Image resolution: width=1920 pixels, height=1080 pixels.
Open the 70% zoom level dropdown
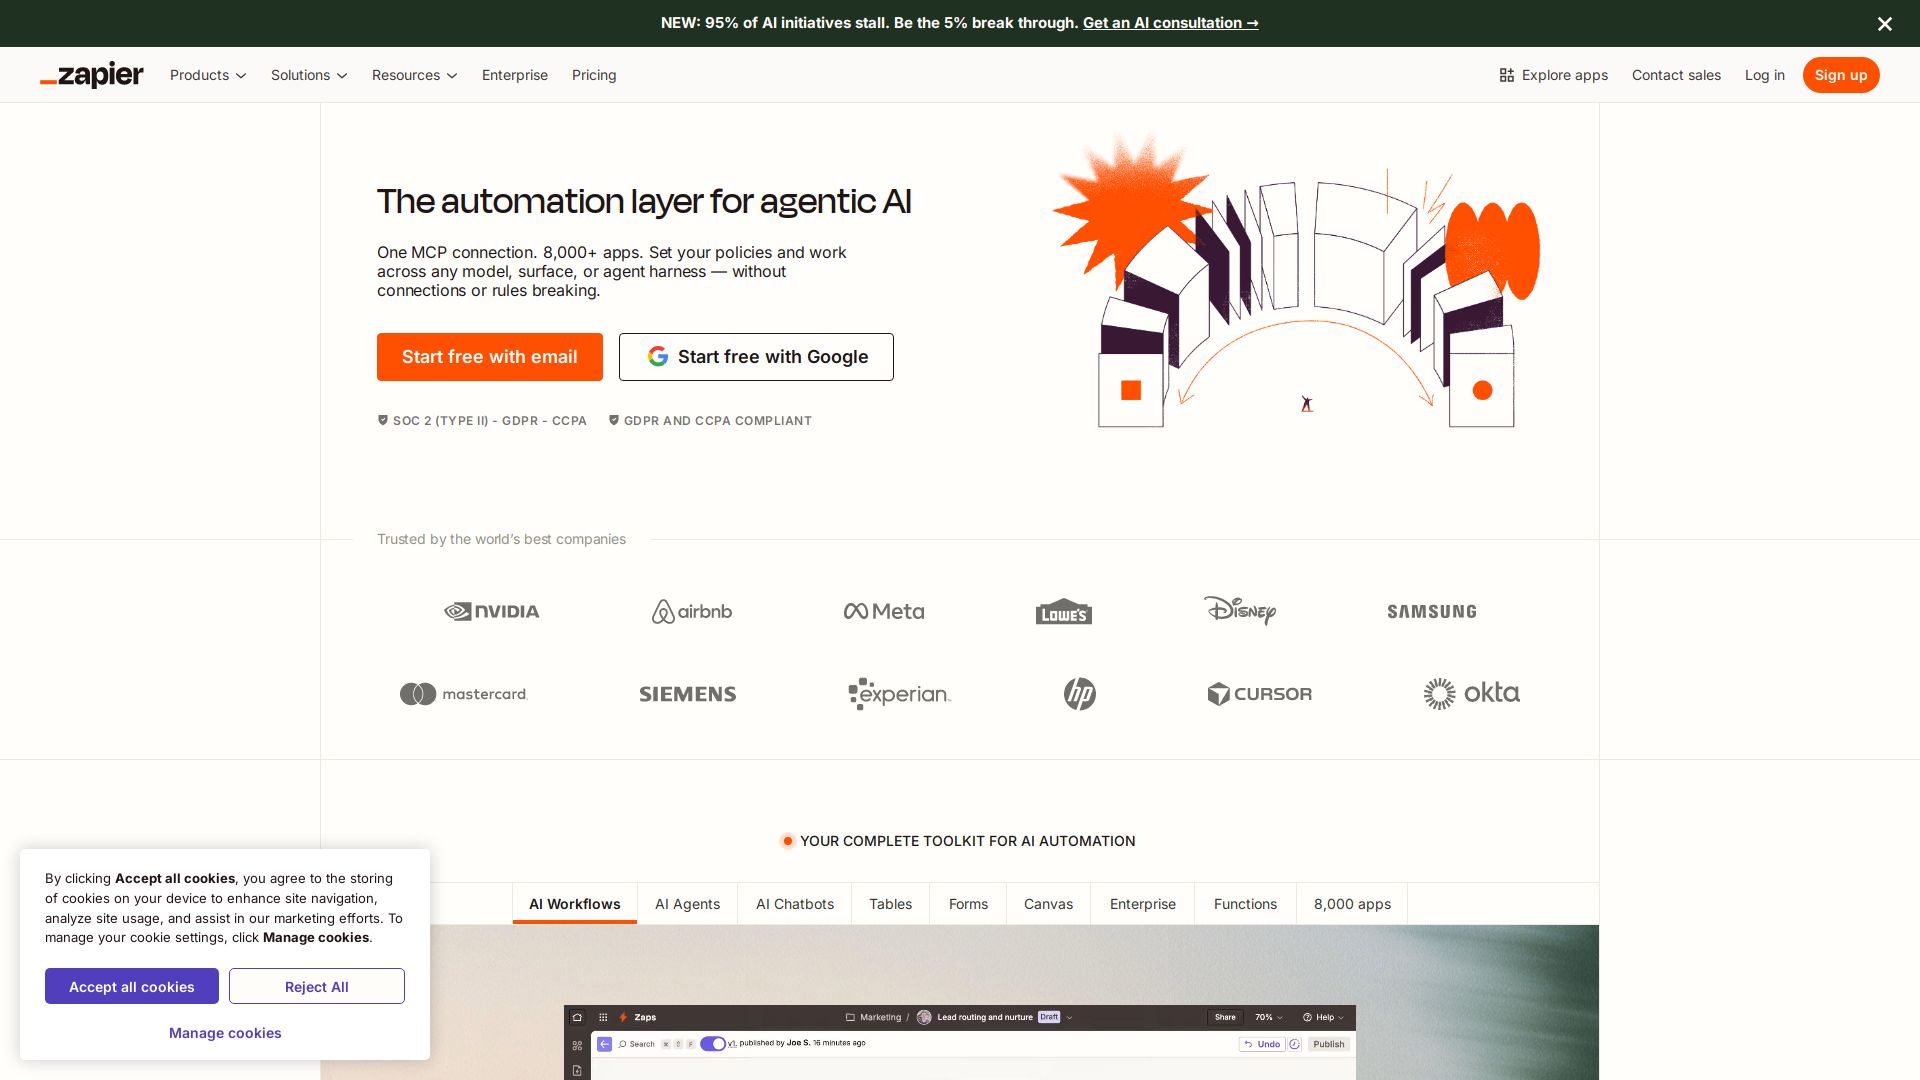pos(1267,1017)
